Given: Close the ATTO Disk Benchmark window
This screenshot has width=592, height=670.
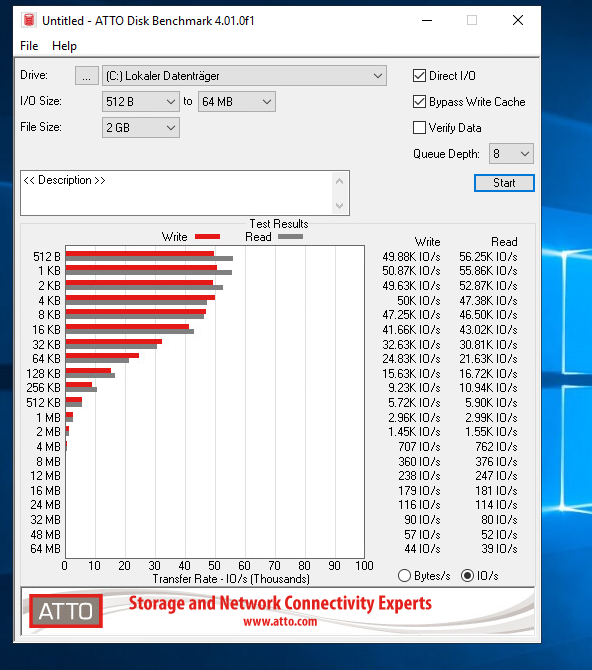Looking at the screenshot, I should (518, 20).
